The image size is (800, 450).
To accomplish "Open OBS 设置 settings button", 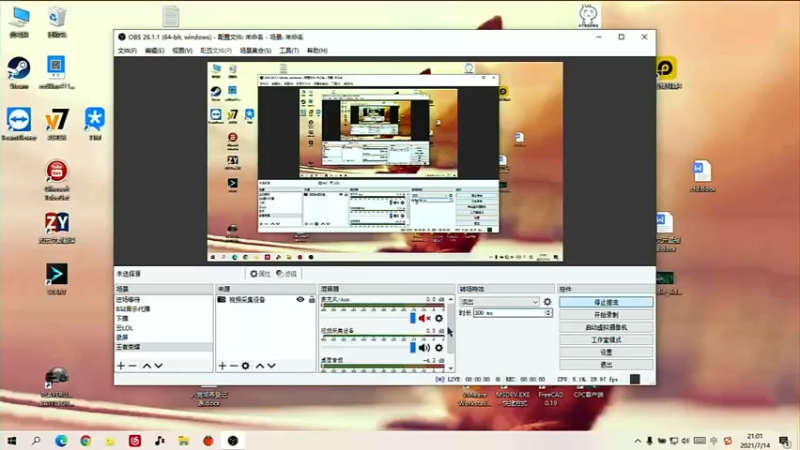I will click(x=606, y=352).
